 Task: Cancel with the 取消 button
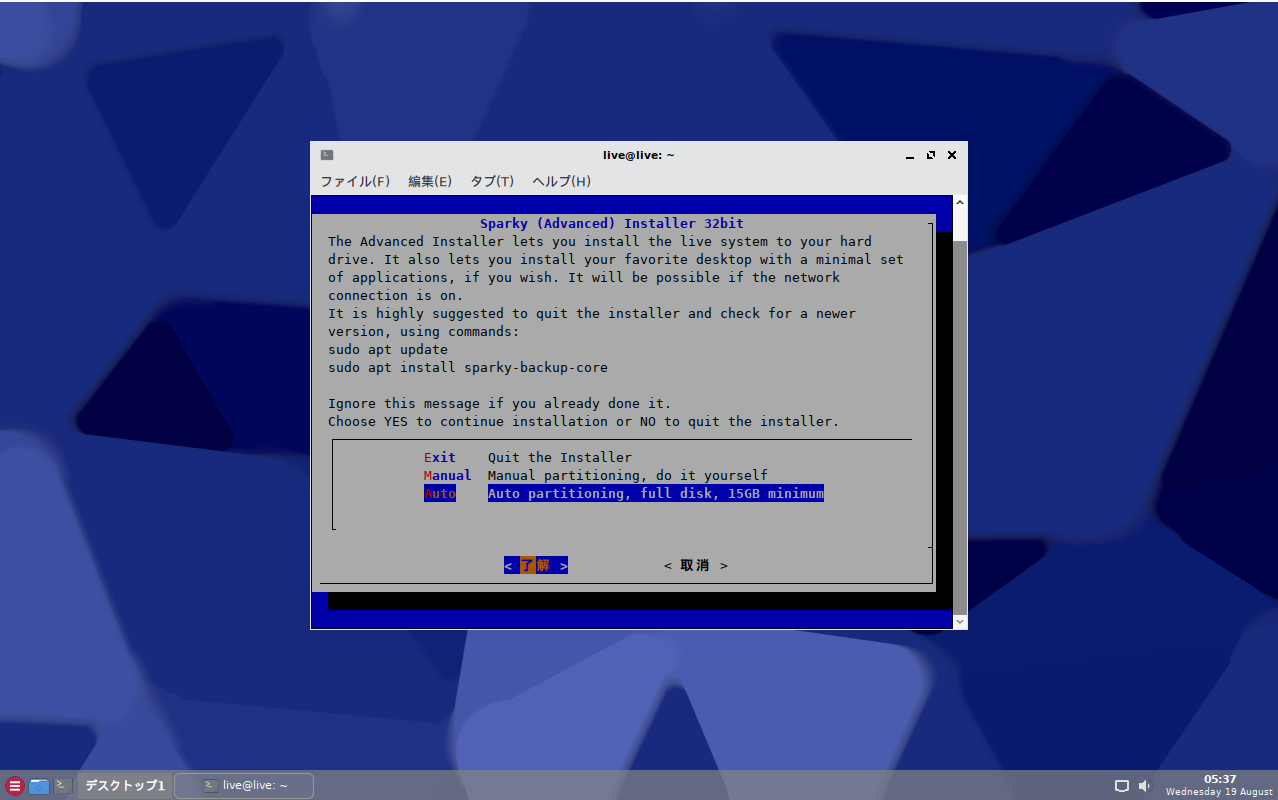pyautogui.click(x=695, y=566)
